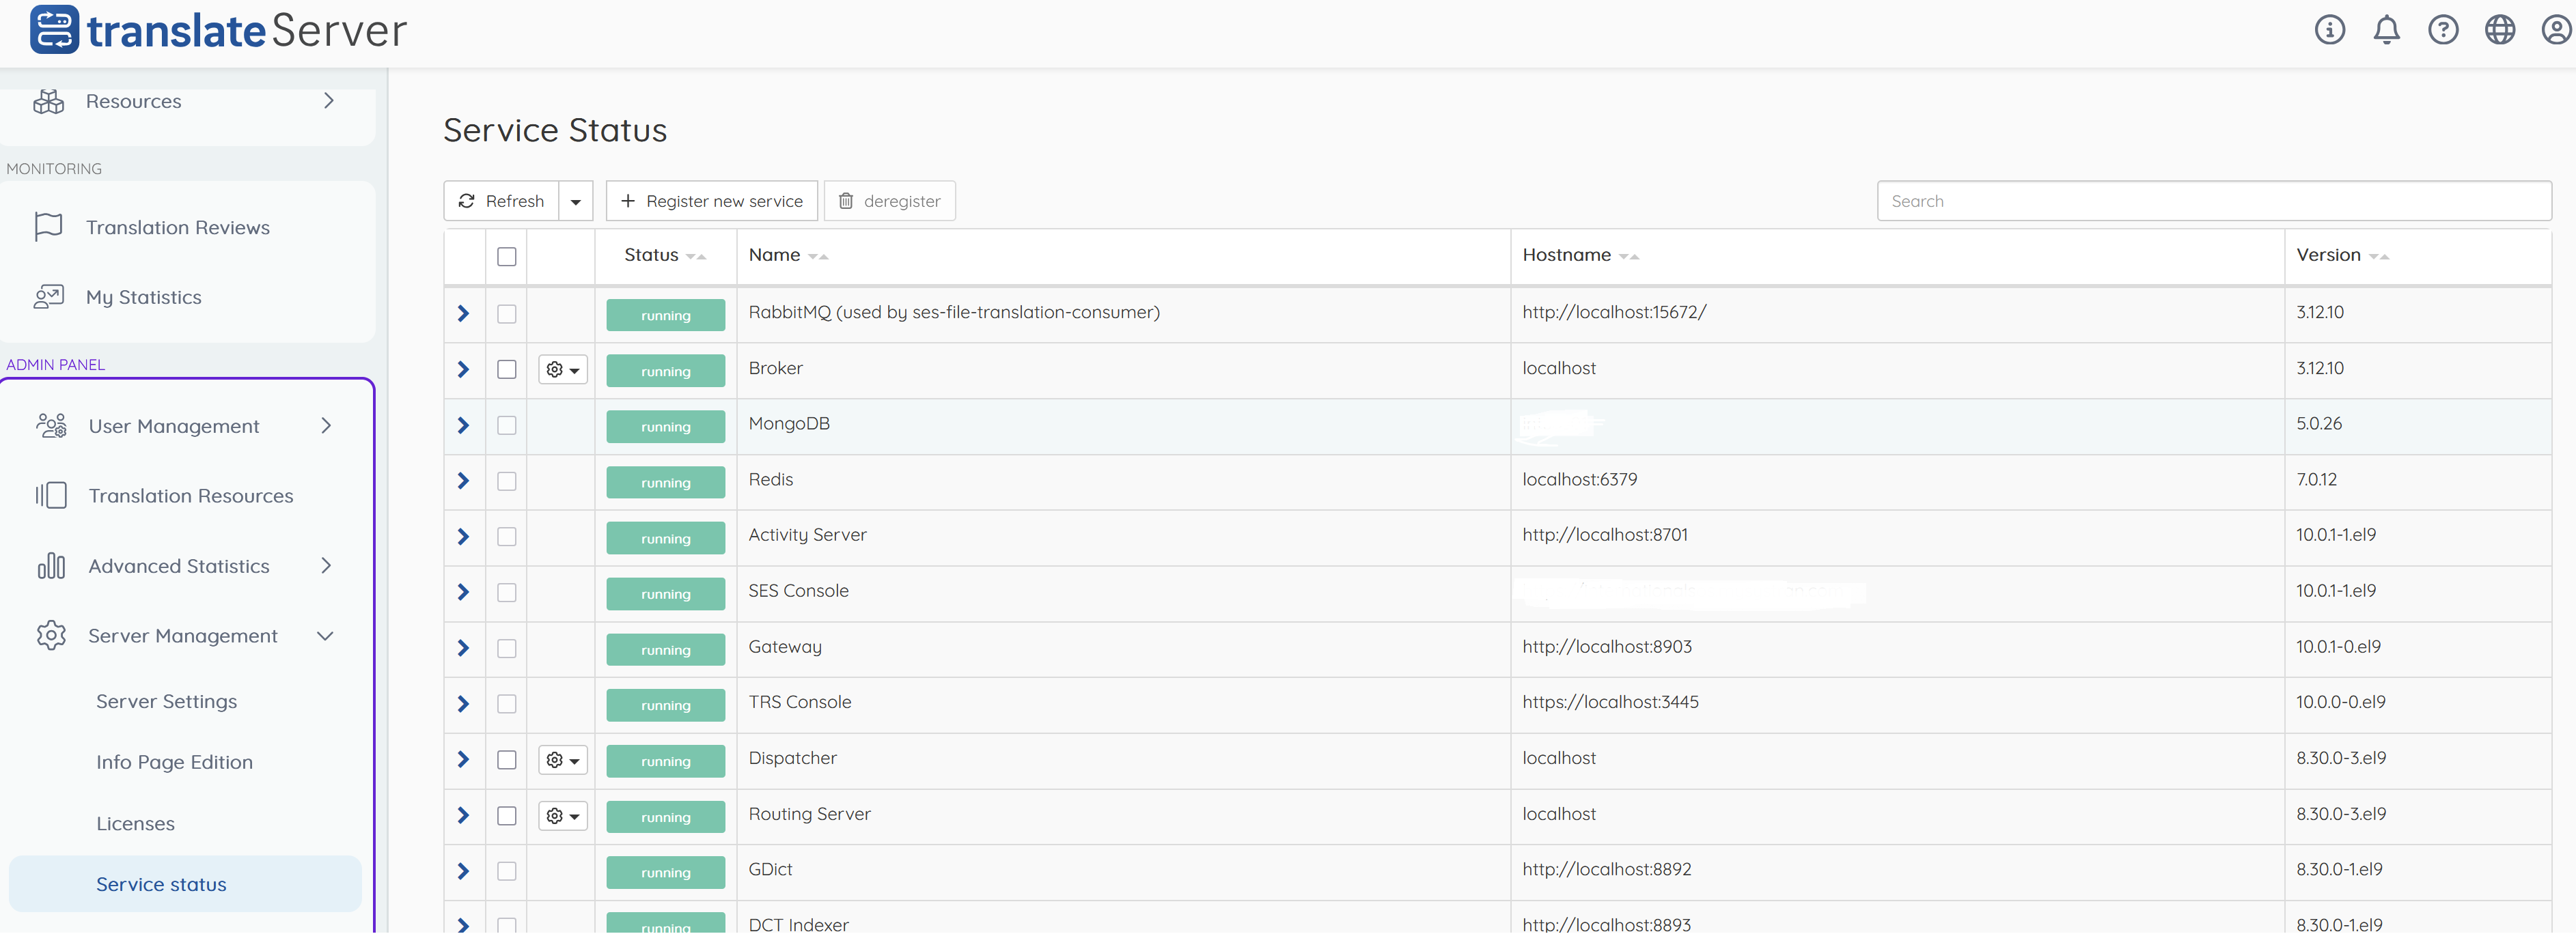2576x934 pixels.
Task: Check the Routing Server row checkbox
Action: coord(507,816)
